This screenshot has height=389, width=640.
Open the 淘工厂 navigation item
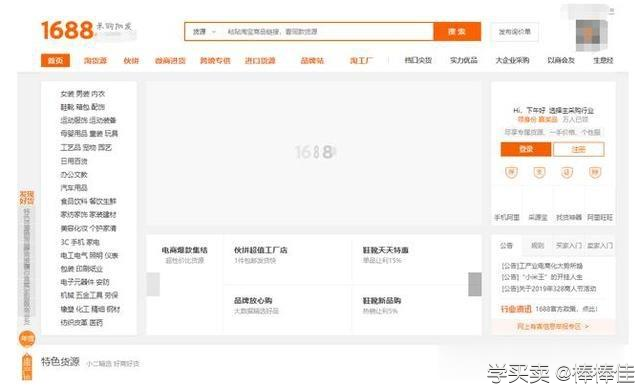coord(361,60)
